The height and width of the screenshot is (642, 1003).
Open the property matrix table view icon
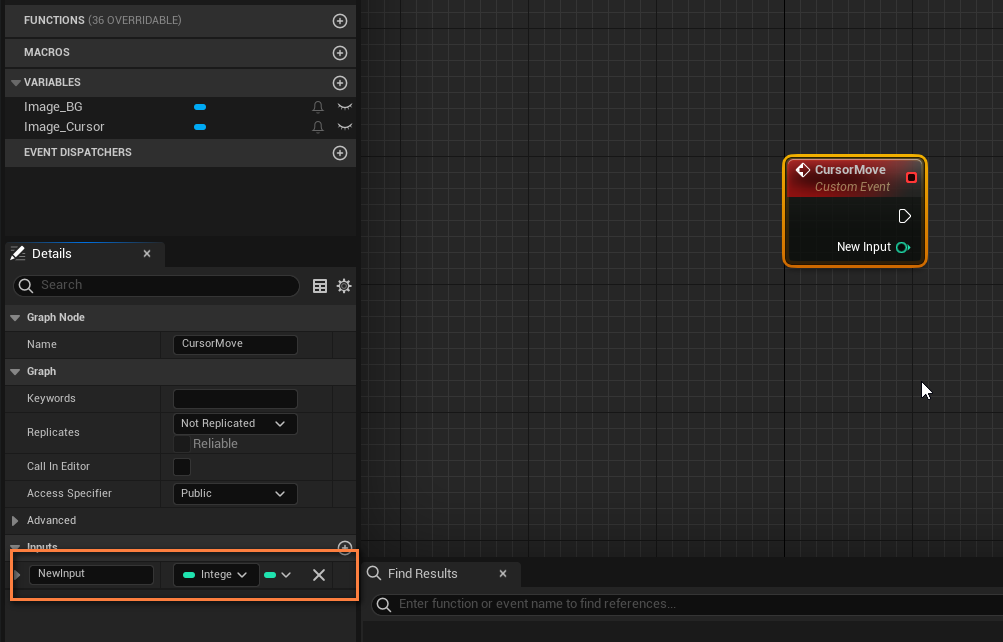point(320,286)
